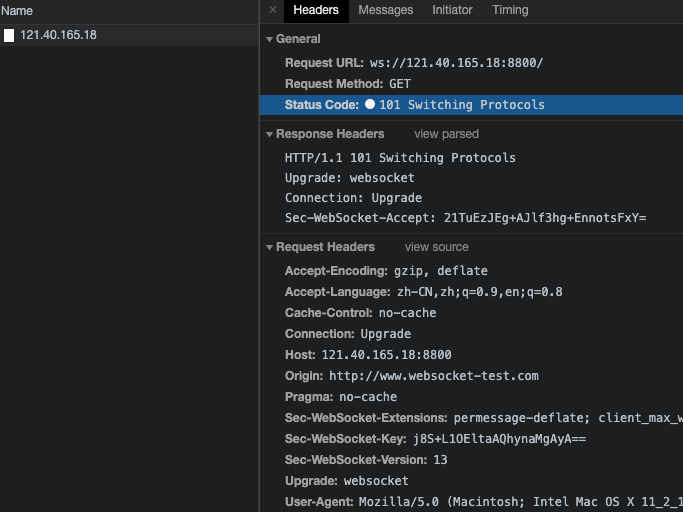The width and height of the screenshot is (683, 512).
Task: Click the Request Method GET row
Action: click(x=347, y=84)
